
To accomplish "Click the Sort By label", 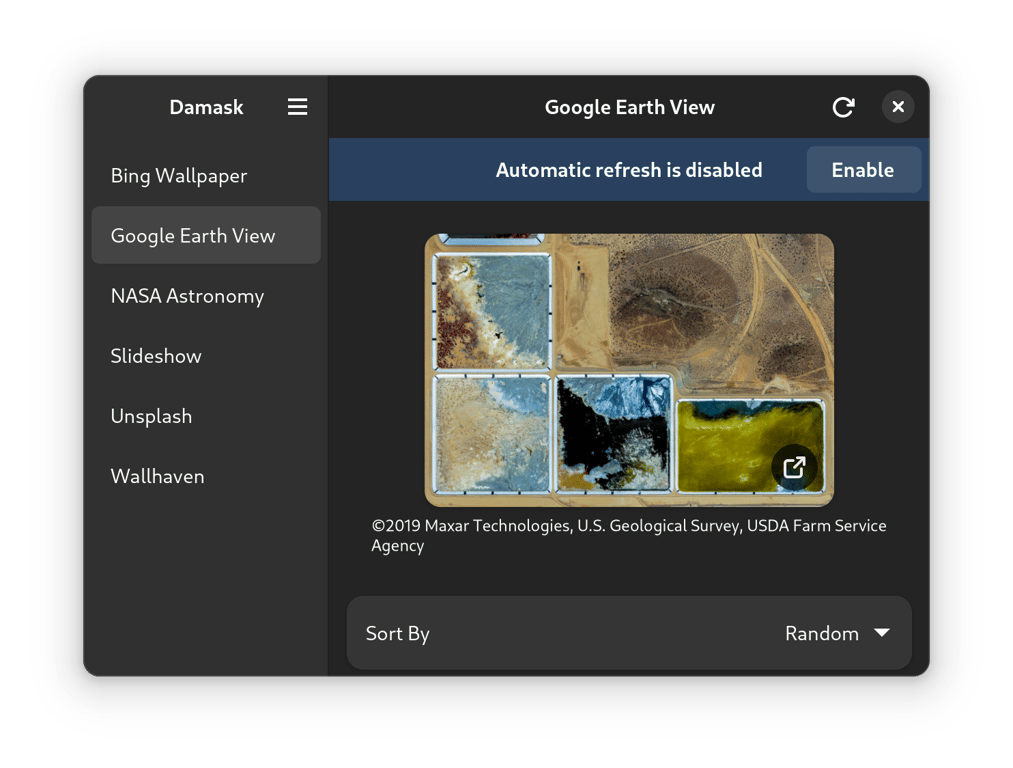I will click(x=398, y=634).
